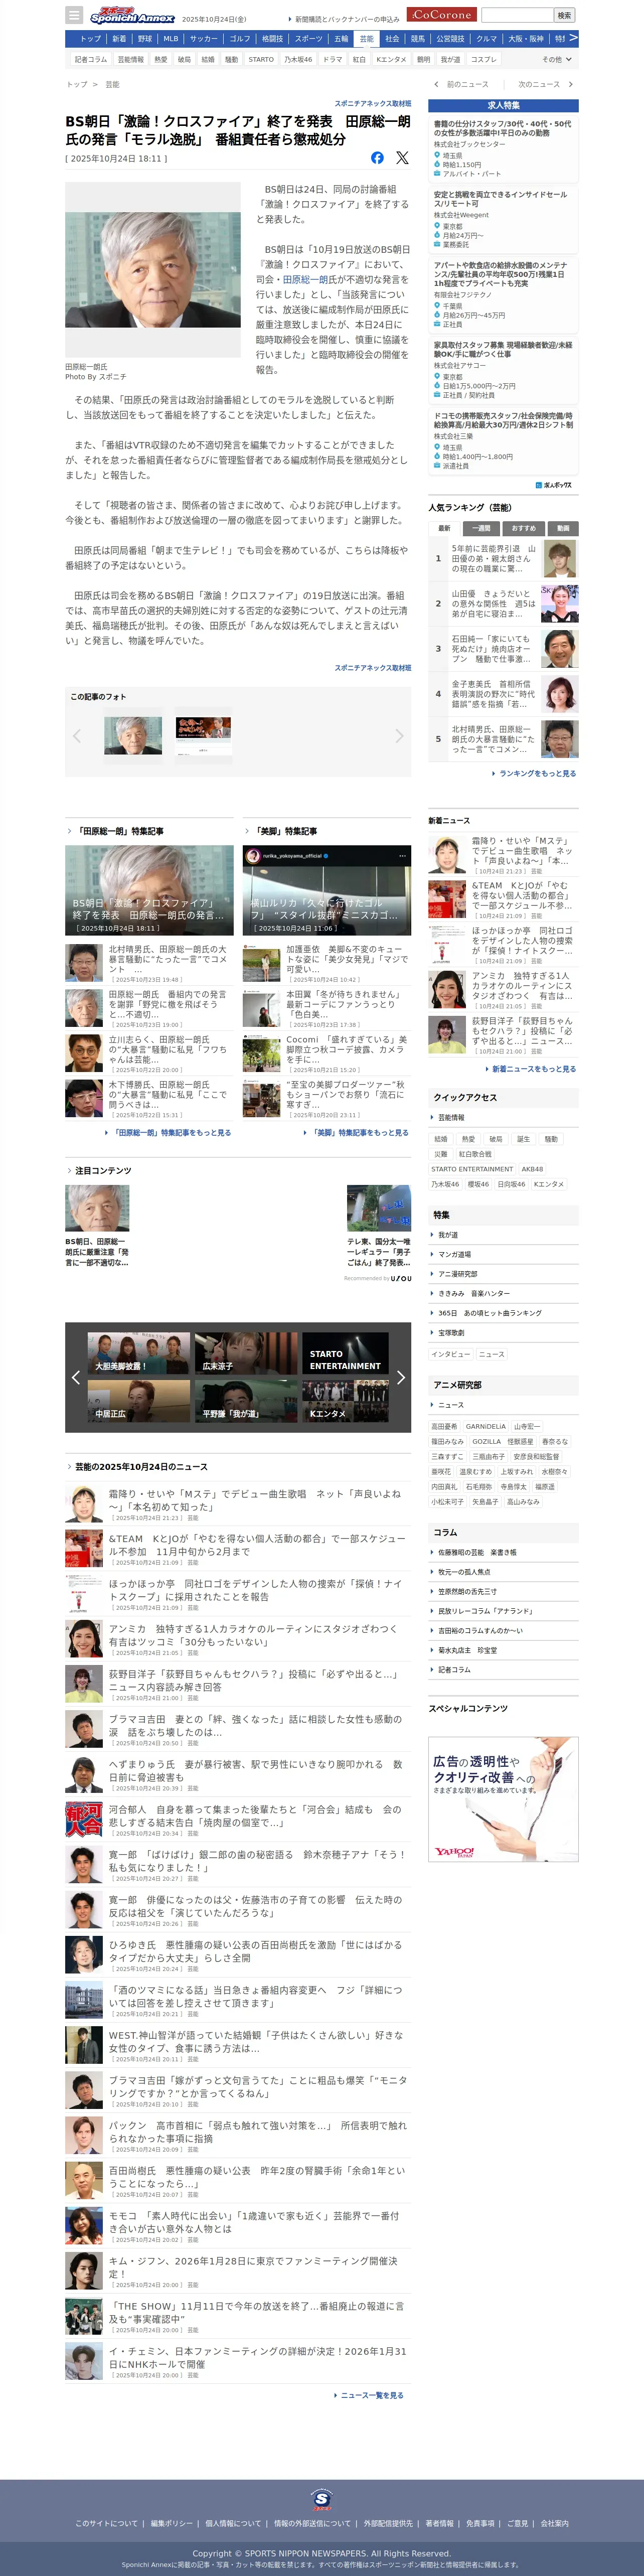Open the Kエンタメ sub-category

click(x=391, y=59)
